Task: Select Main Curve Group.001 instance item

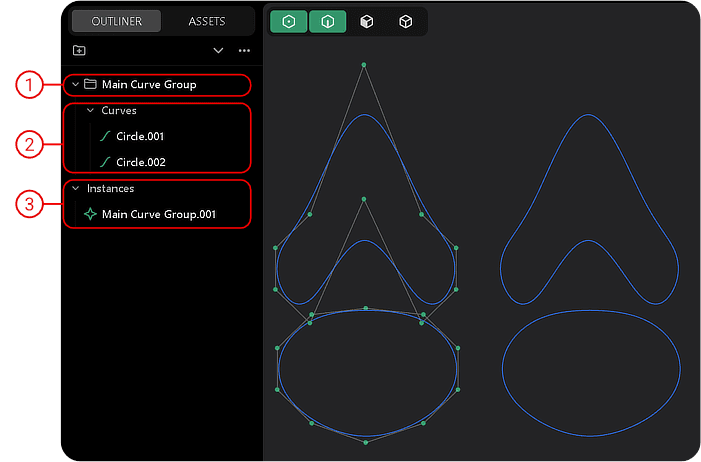Action: [158, 214]
